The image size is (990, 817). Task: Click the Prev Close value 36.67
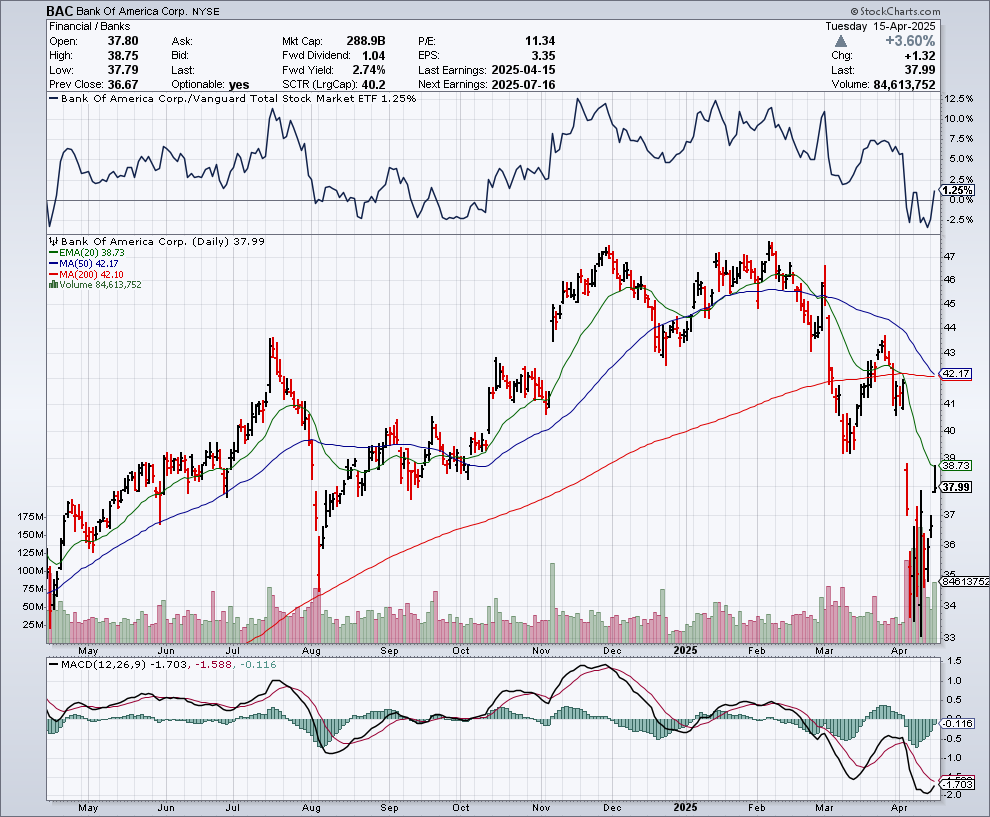122,85
